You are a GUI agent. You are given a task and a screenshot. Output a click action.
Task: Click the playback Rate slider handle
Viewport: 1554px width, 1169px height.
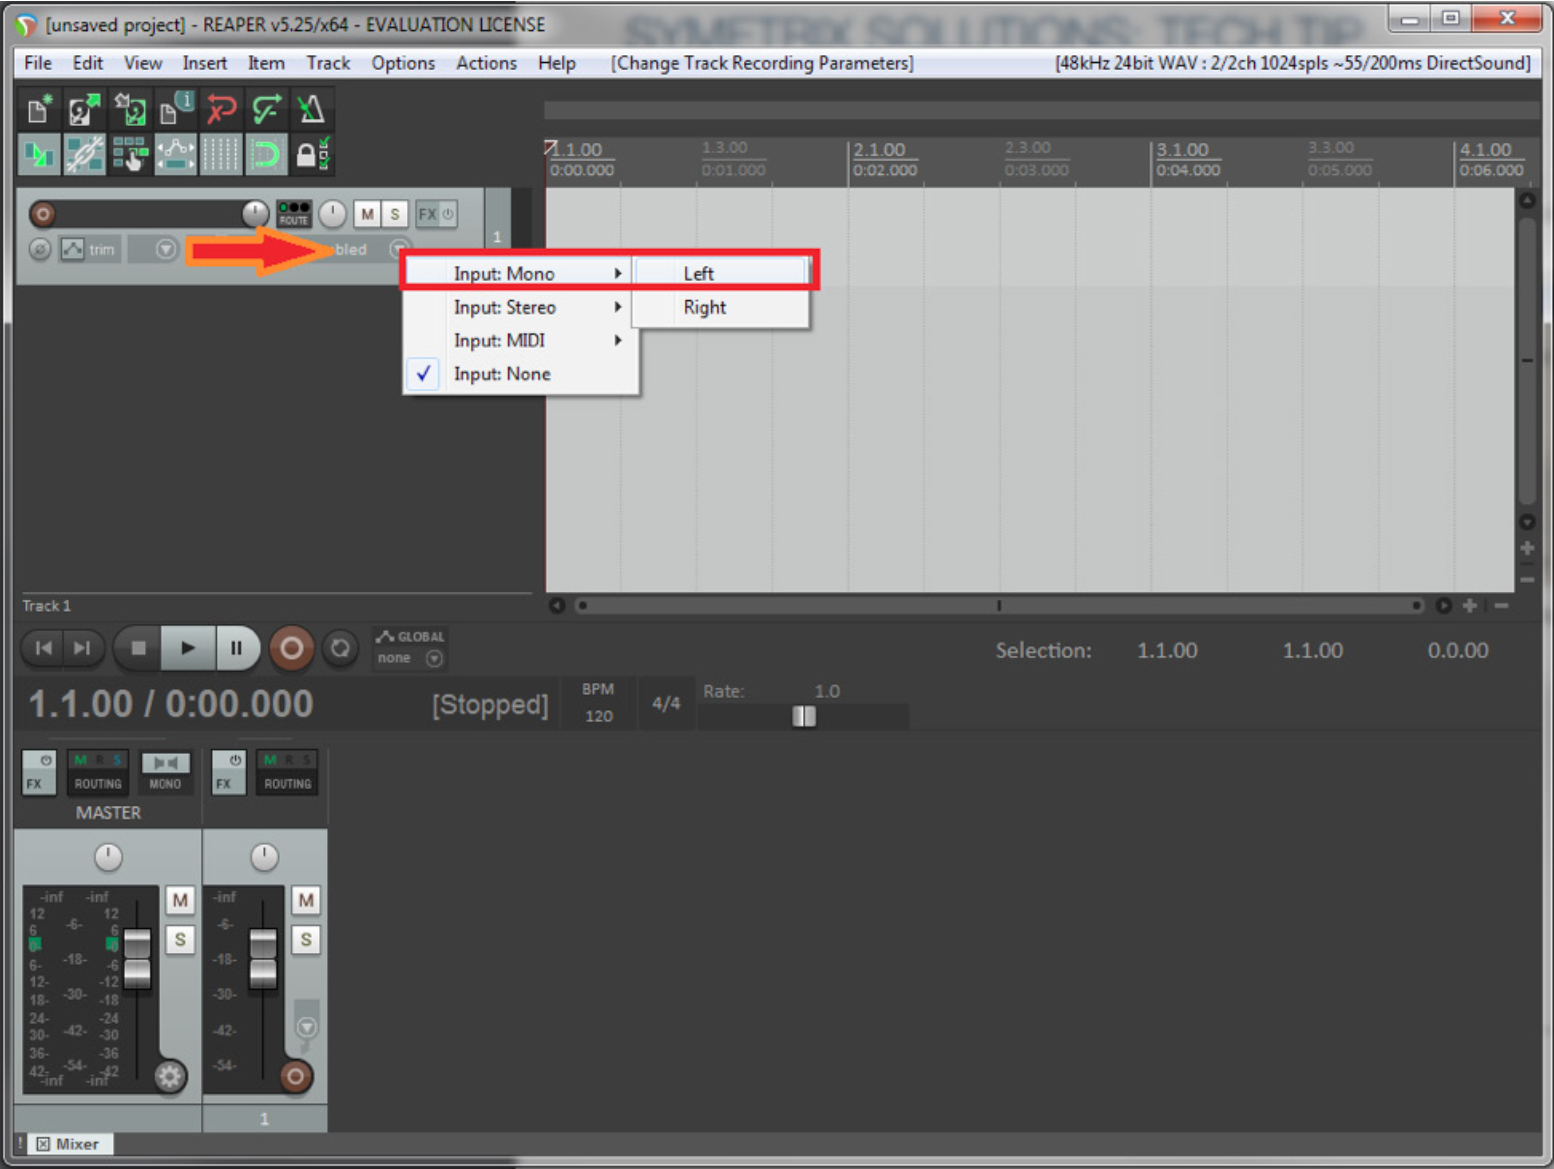click(804, 716)
